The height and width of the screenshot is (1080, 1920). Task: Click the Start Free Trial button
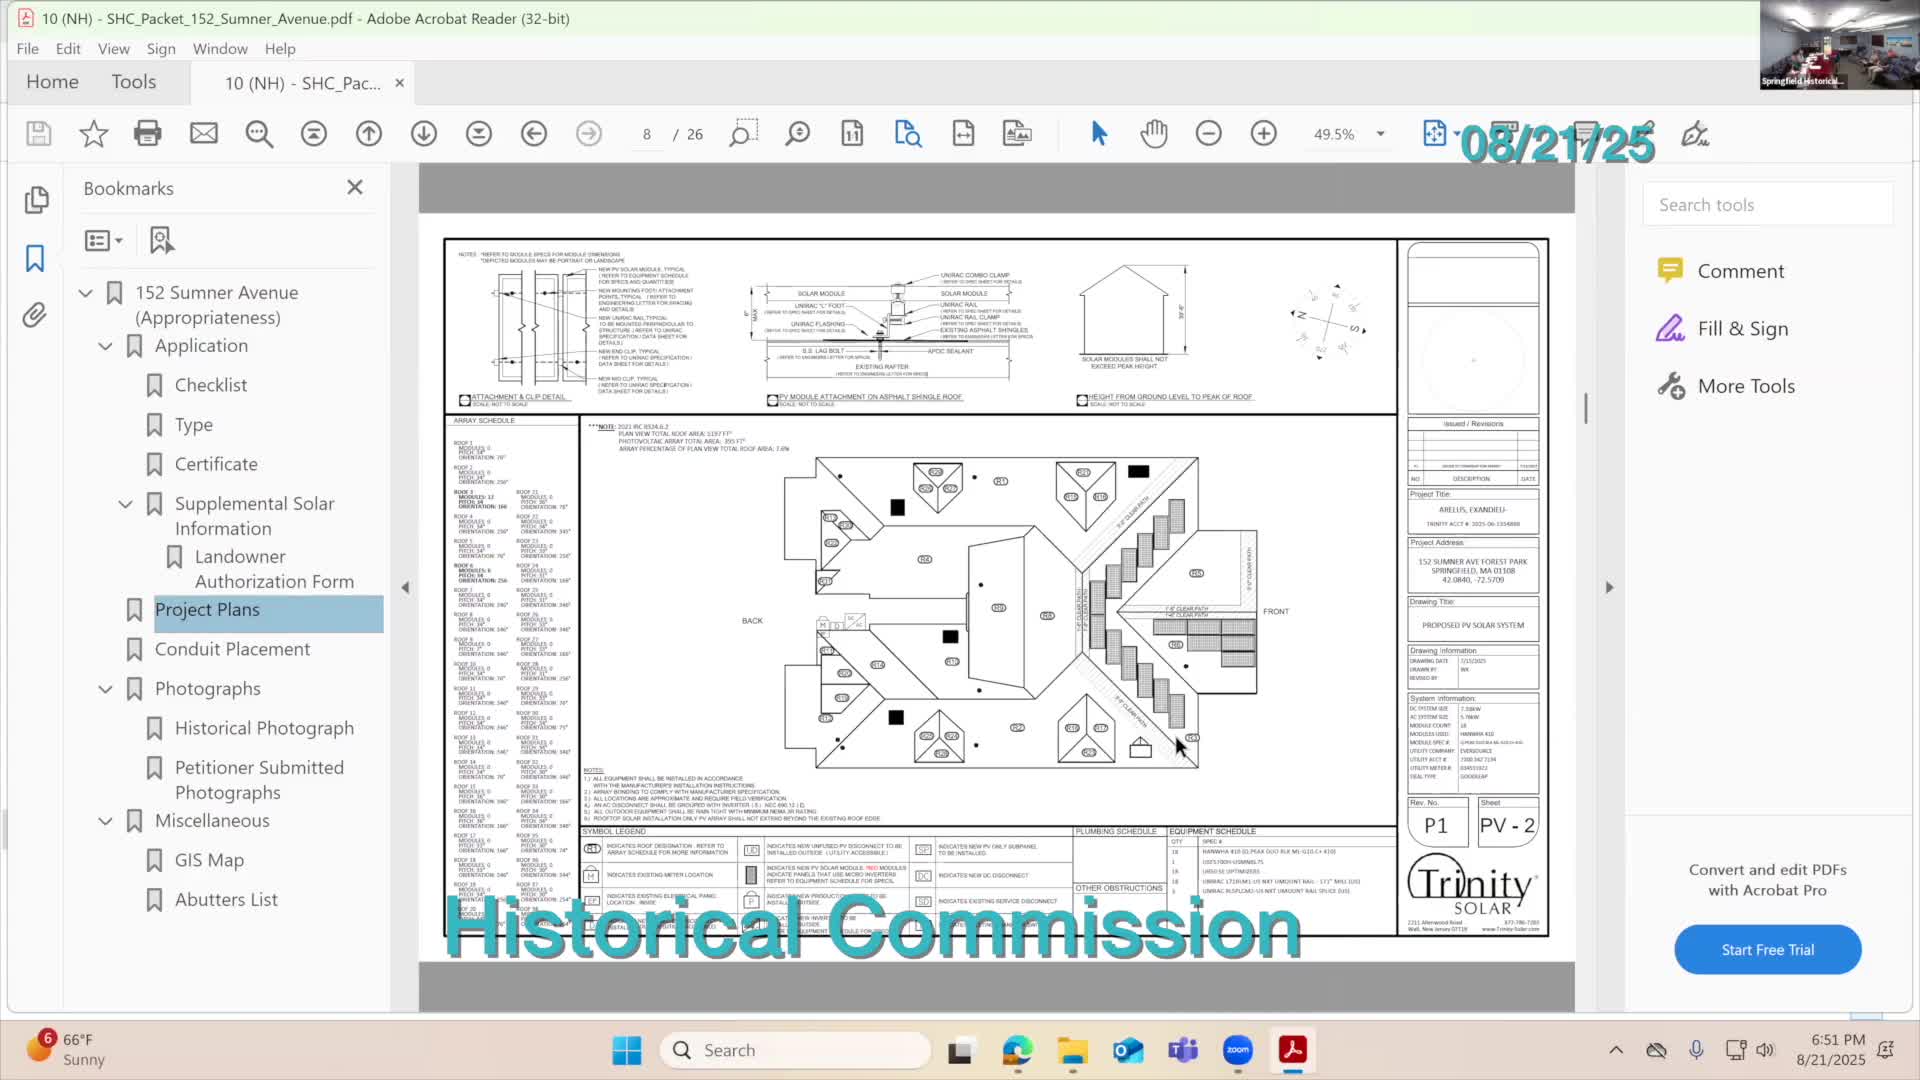pyautogui.click(x=1766, y=949)
